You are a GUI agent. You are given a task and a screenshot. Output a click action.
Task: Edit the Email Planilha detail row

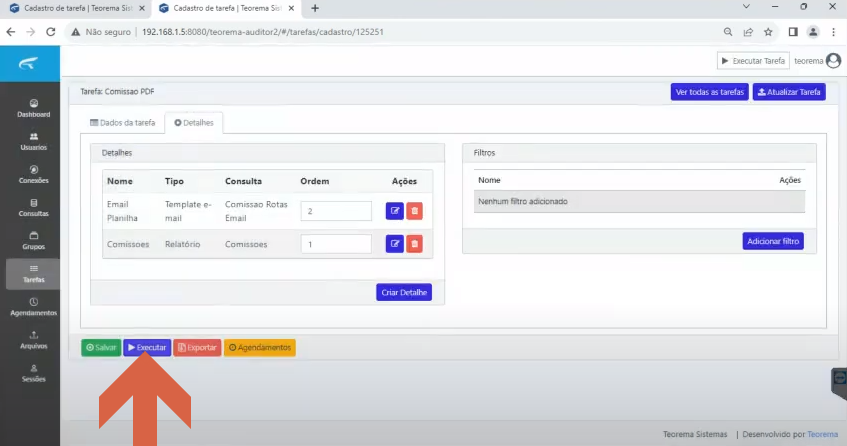point(395,211)
